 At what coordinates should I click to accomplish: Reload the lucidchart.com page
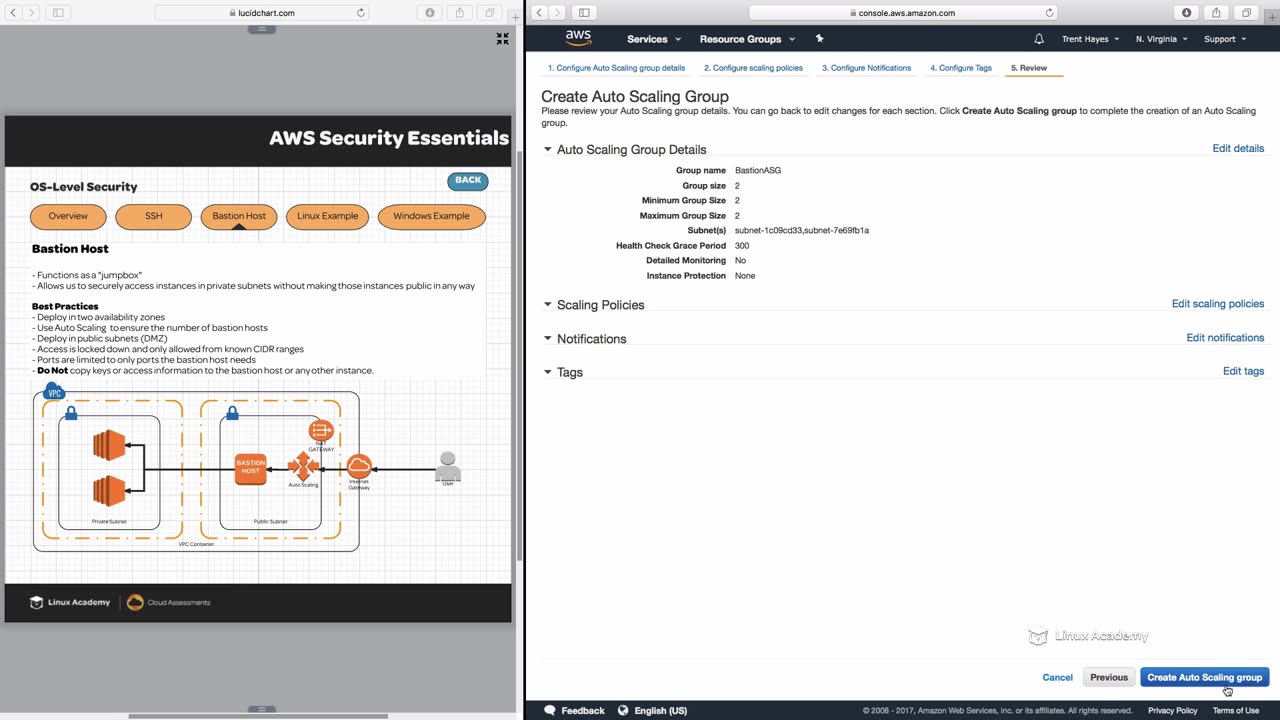pyautogui.click(x=361, y=13)
